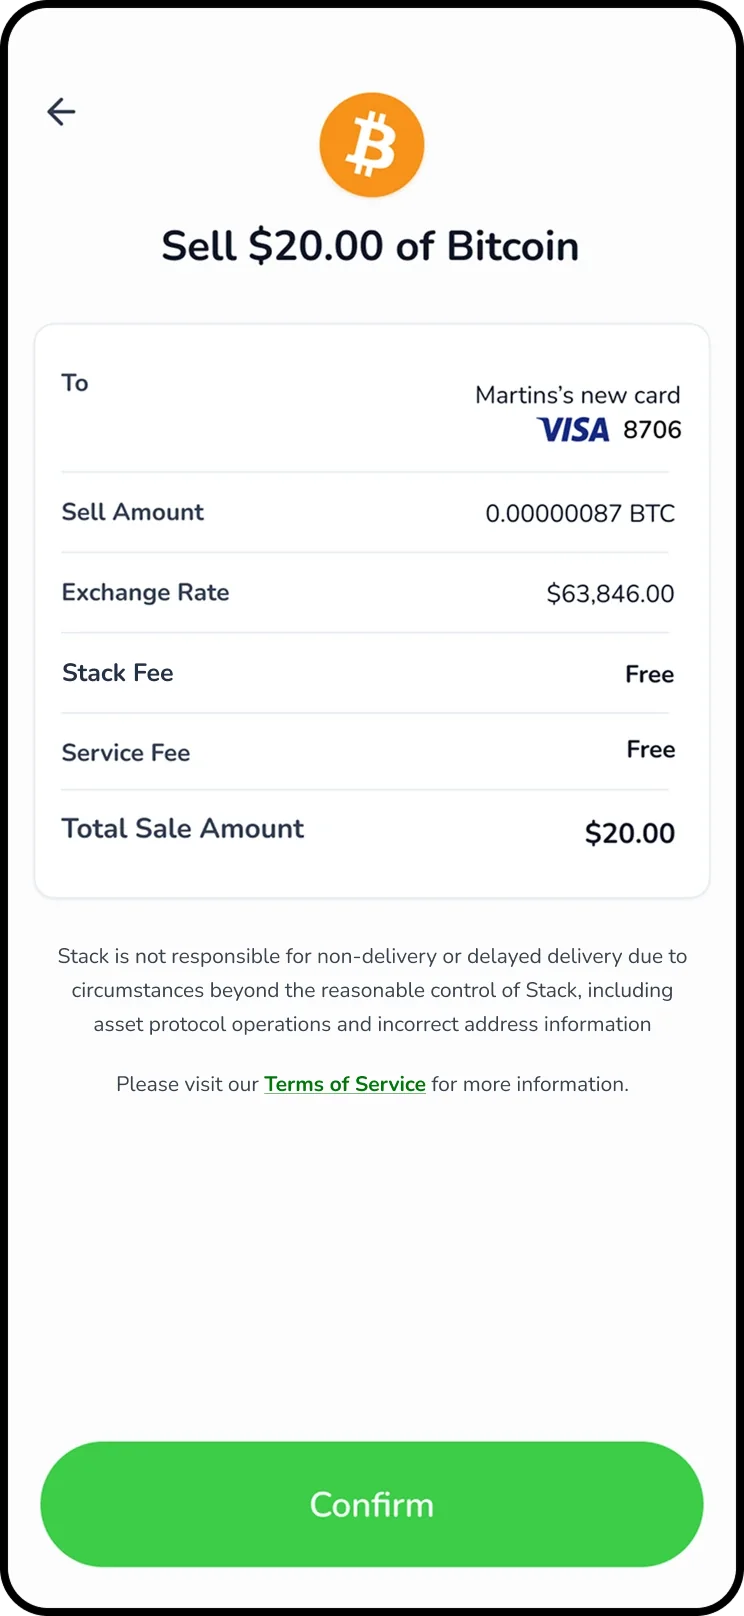
Task: Tap the Free value beside Service Fee
Action: [651, 750]
